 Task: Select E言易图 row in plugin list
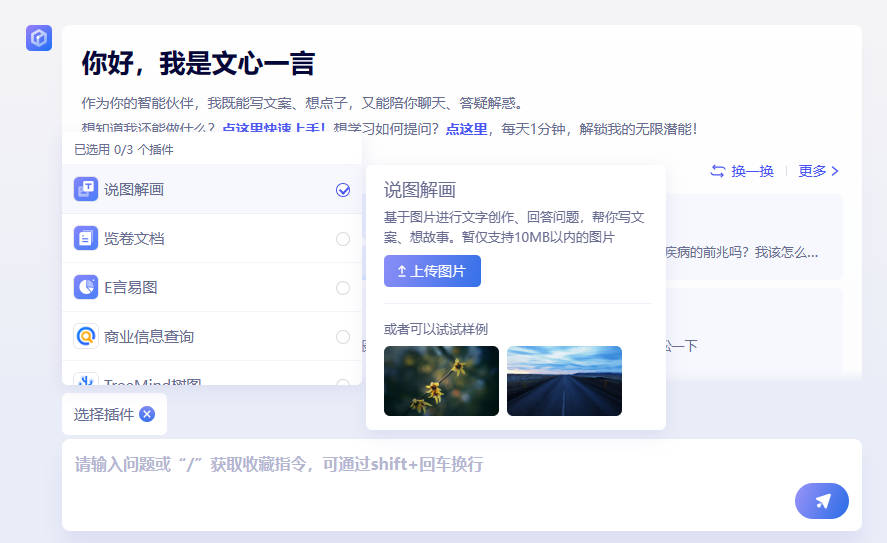212,287
